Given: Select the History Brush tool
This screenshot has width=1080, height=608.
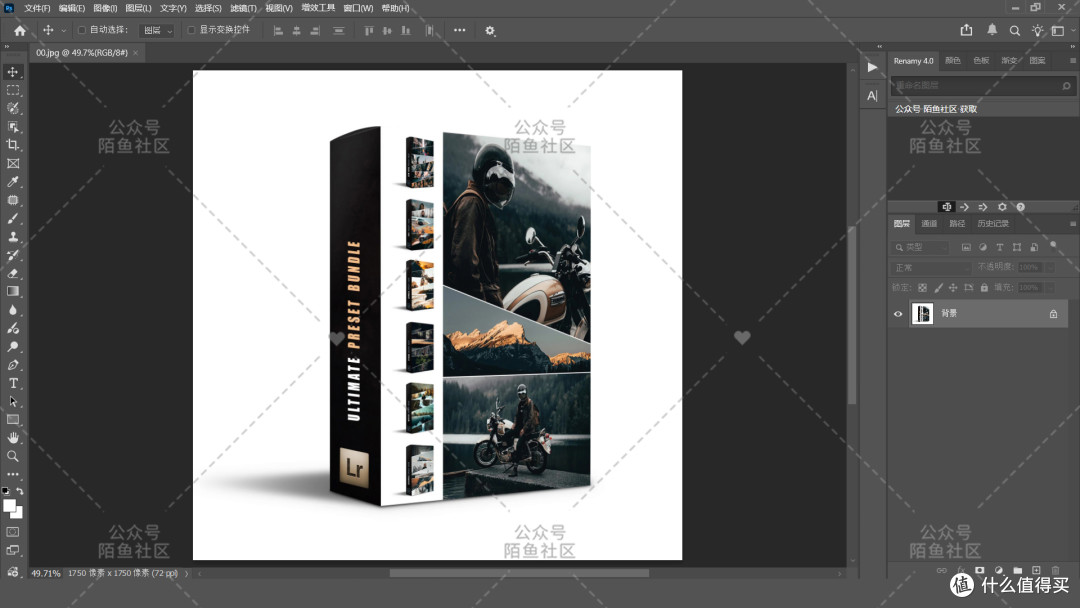Looking at the screenshot, I should (x=13, y=255).
